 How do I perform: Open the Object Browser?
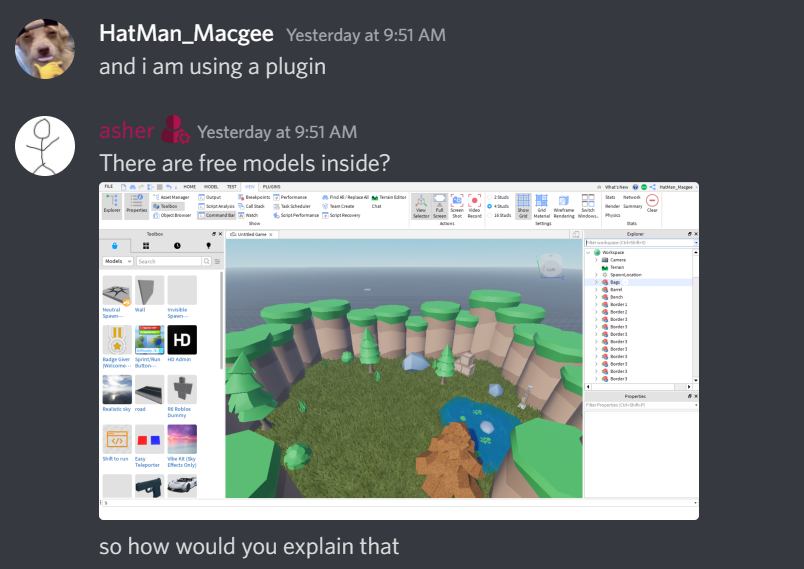pyautogui.click(x=172, y=215)
